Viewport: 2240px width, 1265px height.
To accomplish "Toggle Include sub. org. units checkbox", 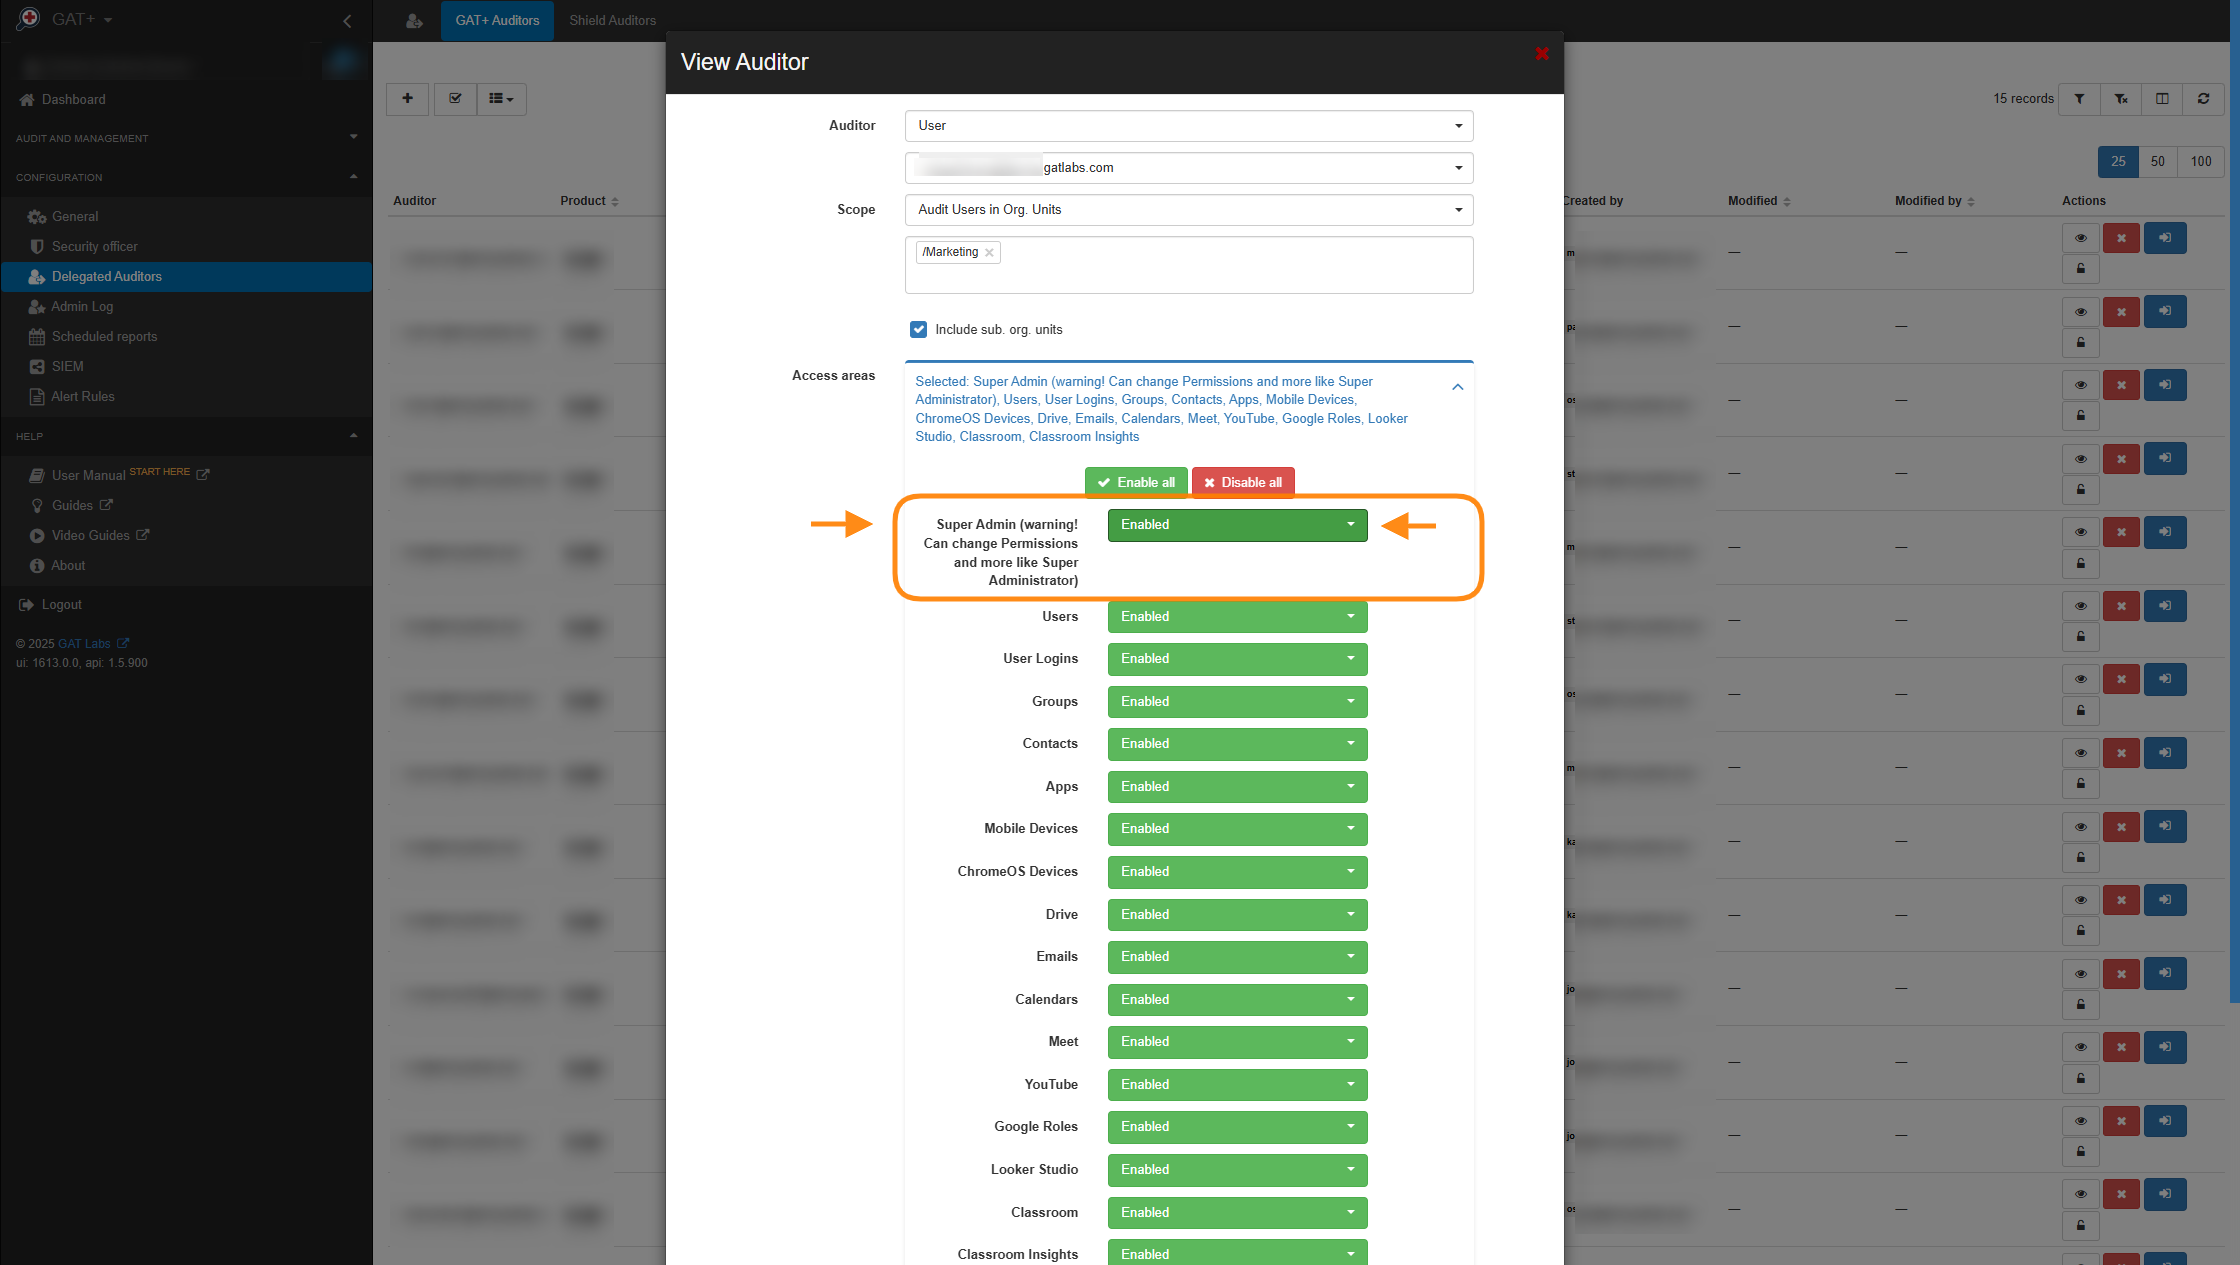I will (918, 329).
